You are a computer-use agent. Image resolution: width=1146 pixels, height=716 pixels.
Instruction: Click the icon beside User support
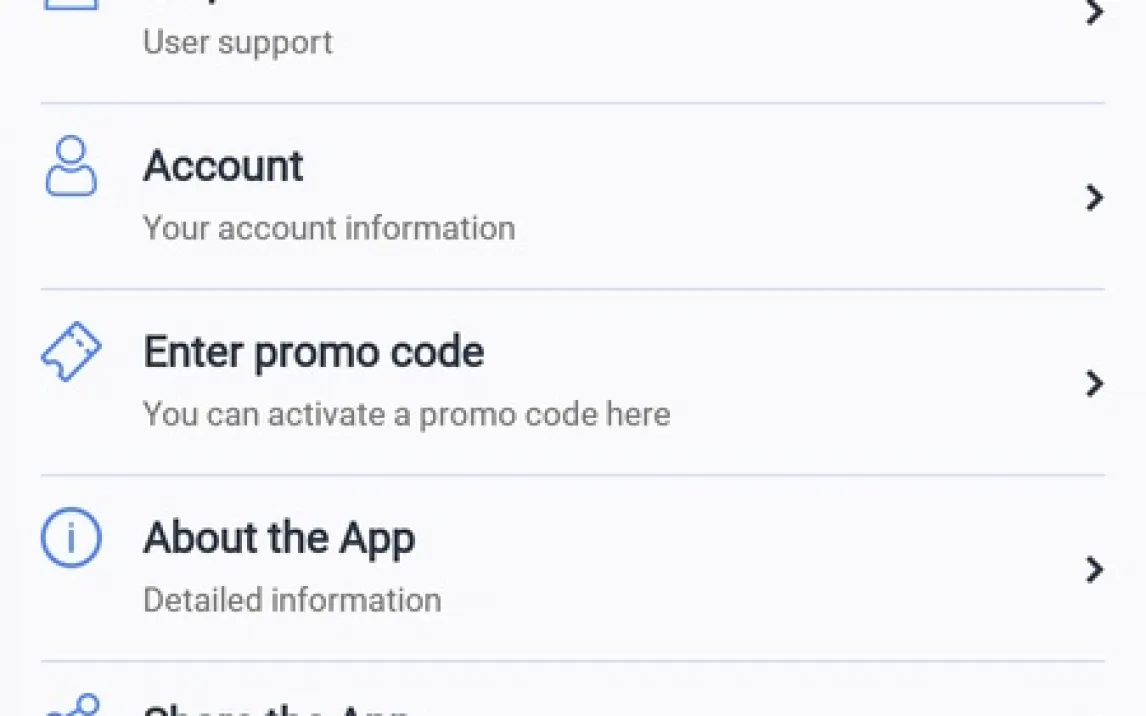(x=71, y=6)
